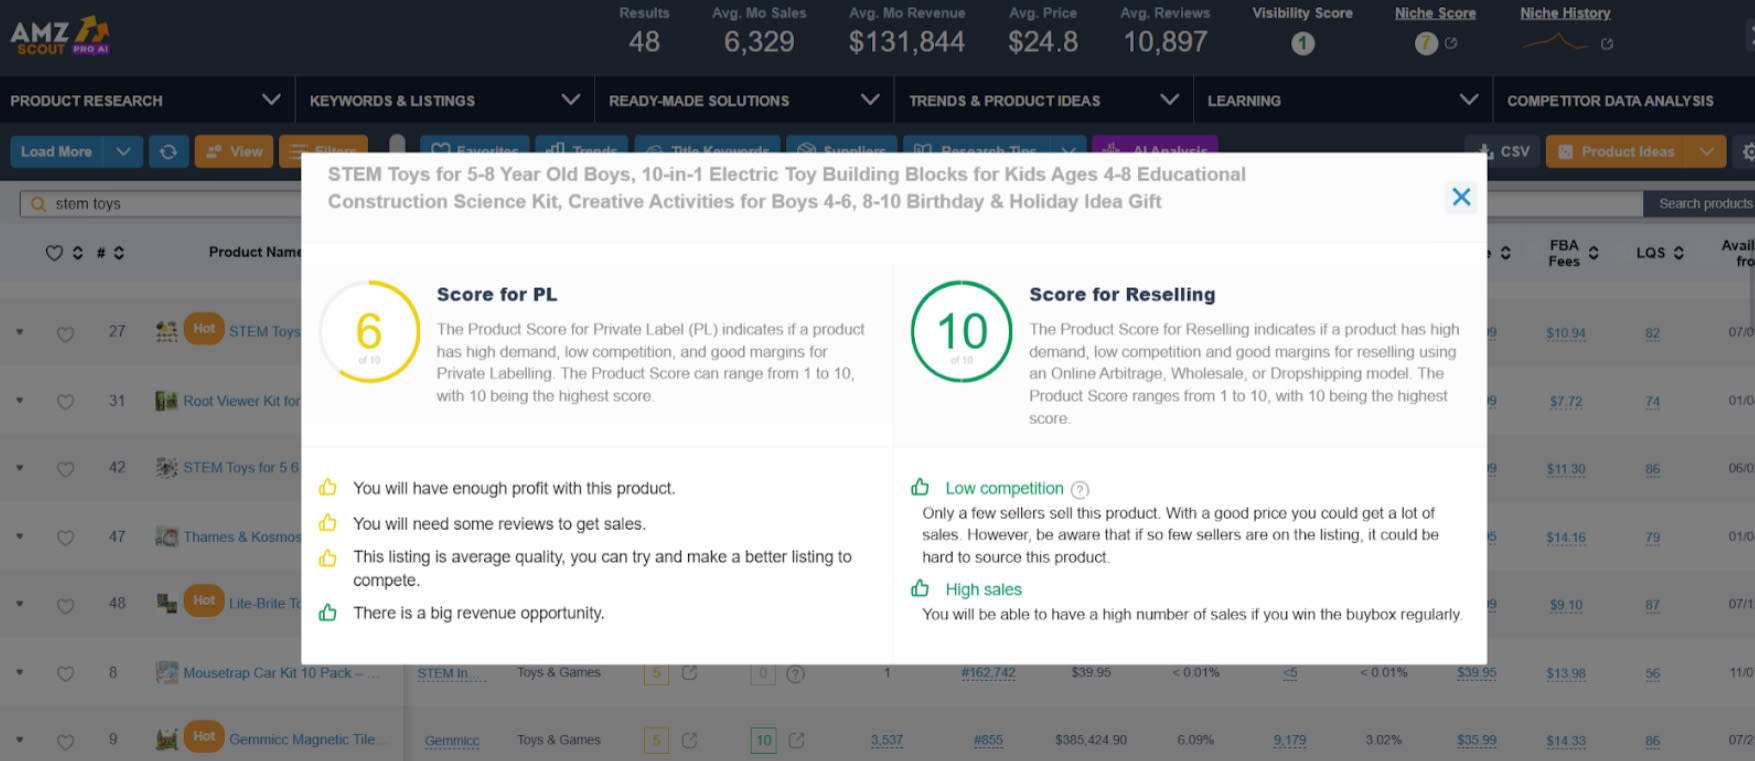Click the stem toys search input field
The width and height of the screenshot is (1755, 761).
tap(150, 203)
